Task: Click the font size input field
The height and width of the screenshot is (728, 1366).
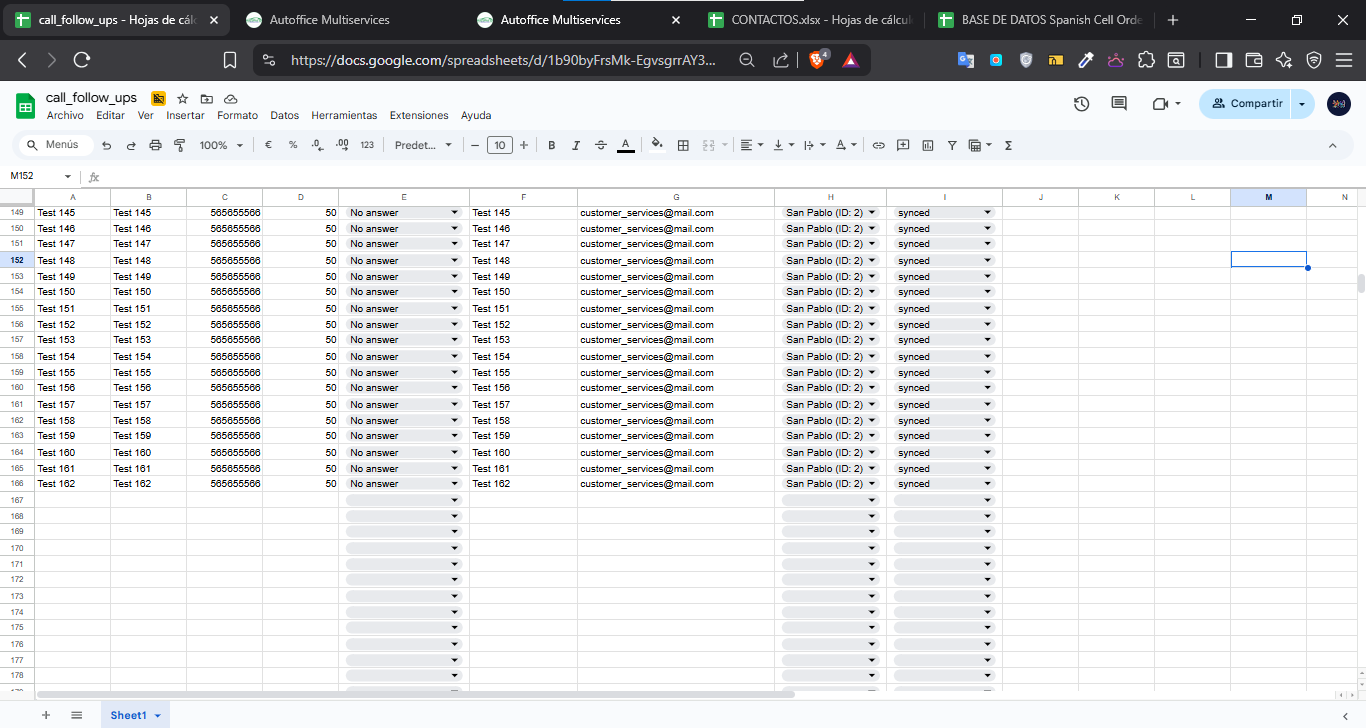Action: [499, 145]
